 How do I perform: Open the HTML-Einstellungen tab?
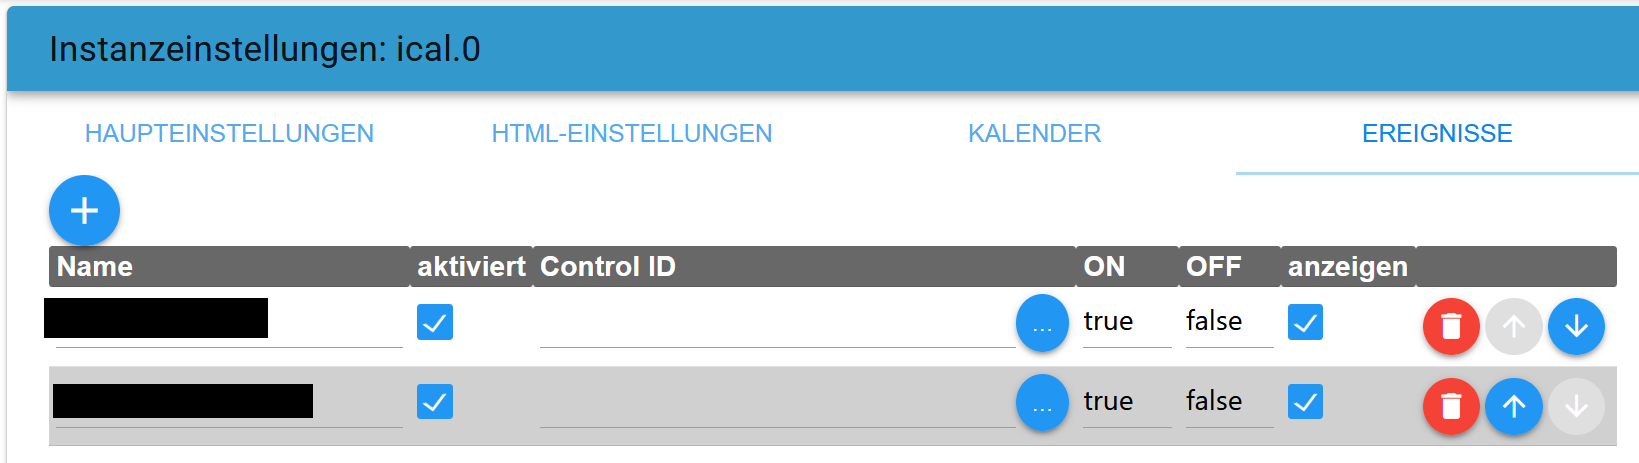point(632,134)
